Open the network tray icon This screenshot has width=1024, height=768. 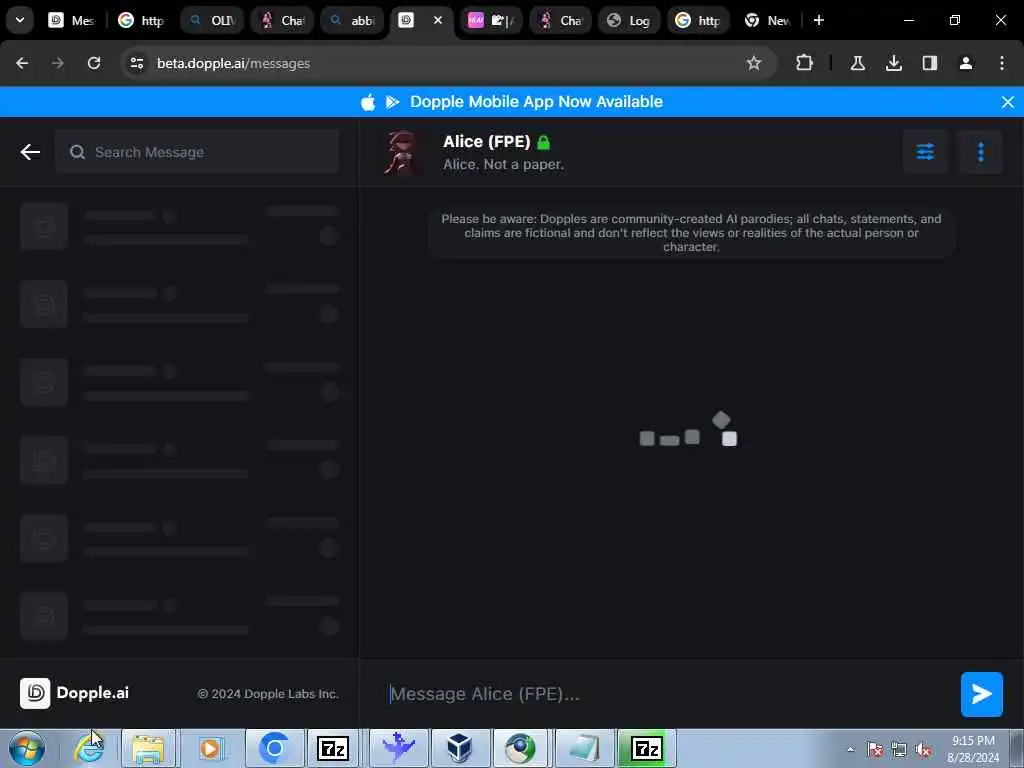point(899,750)
